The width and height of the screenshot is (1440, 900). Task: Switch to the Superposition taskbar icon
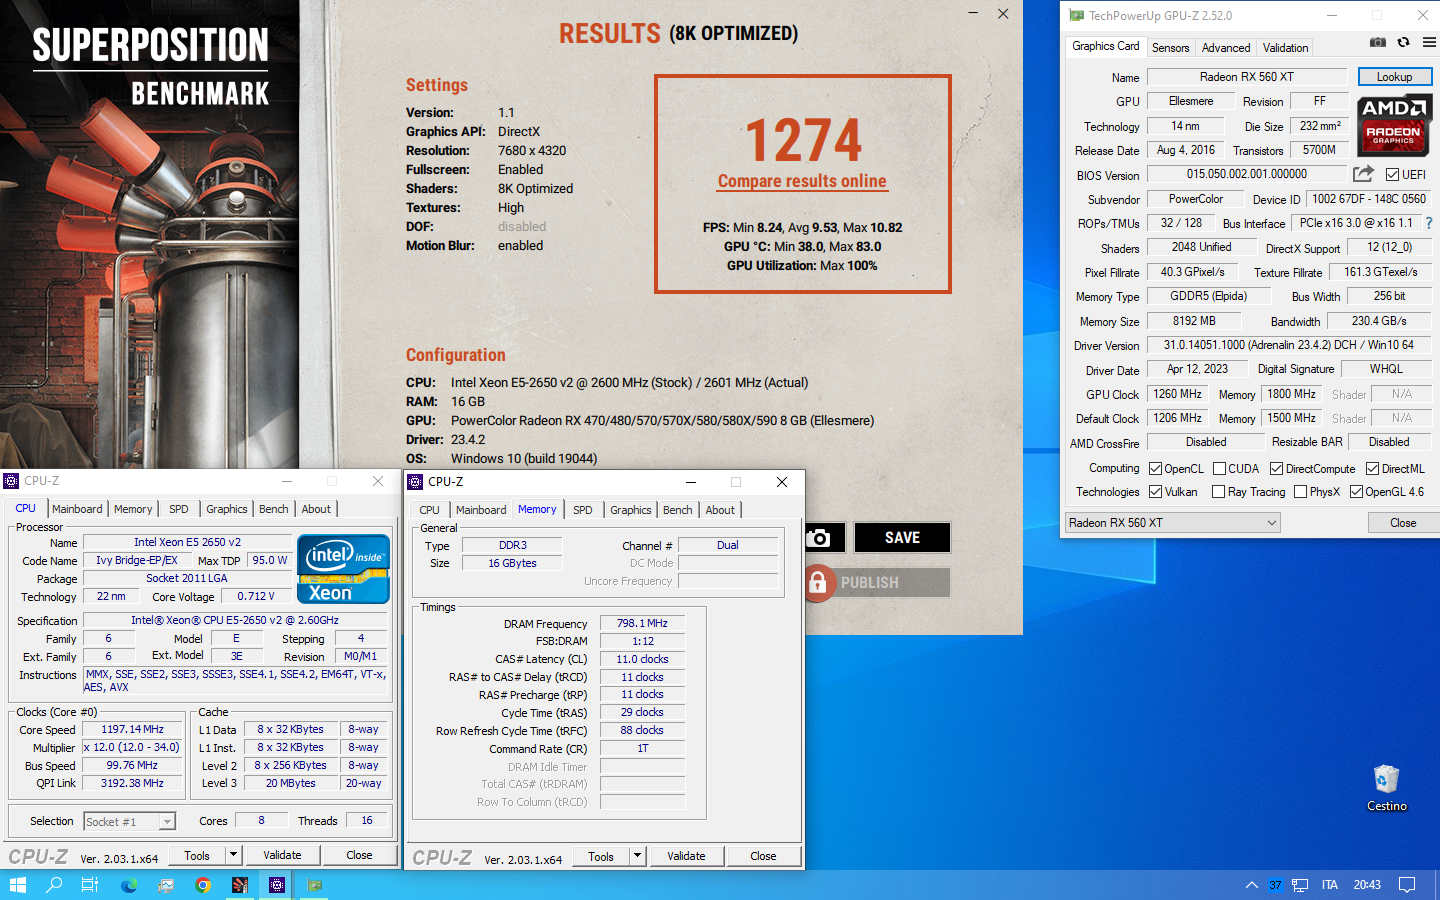240,885
